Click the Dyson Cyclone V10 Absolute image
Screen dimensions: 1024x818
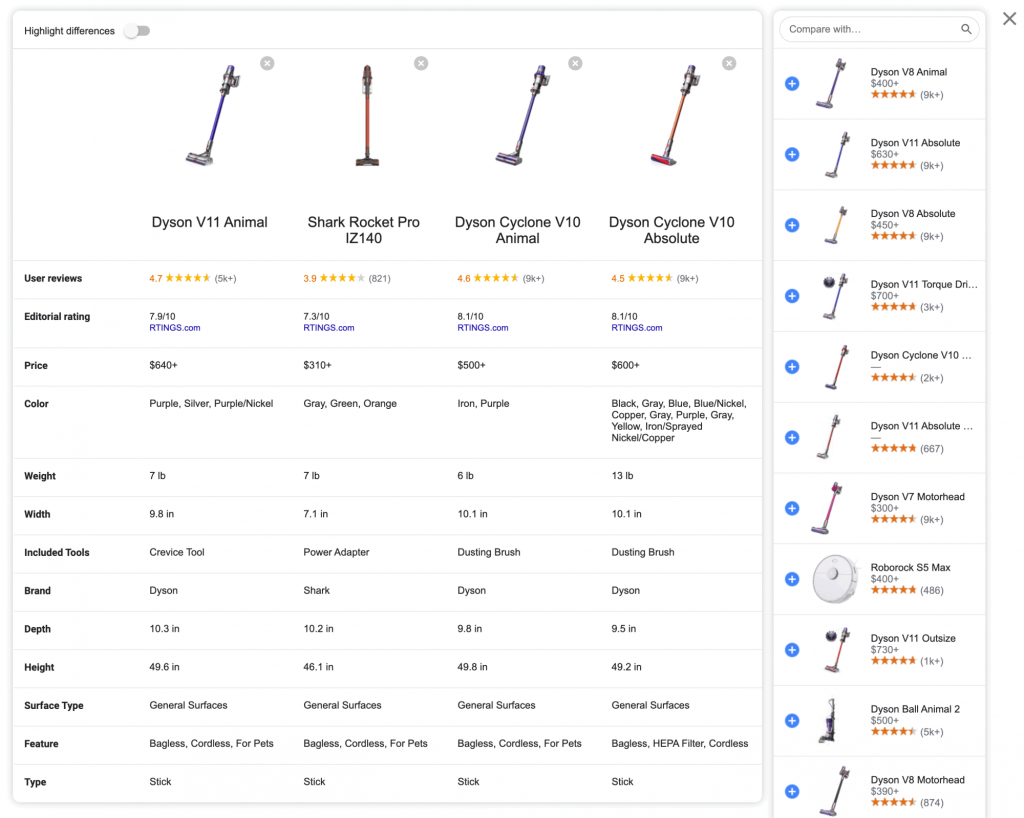[675, 116]
